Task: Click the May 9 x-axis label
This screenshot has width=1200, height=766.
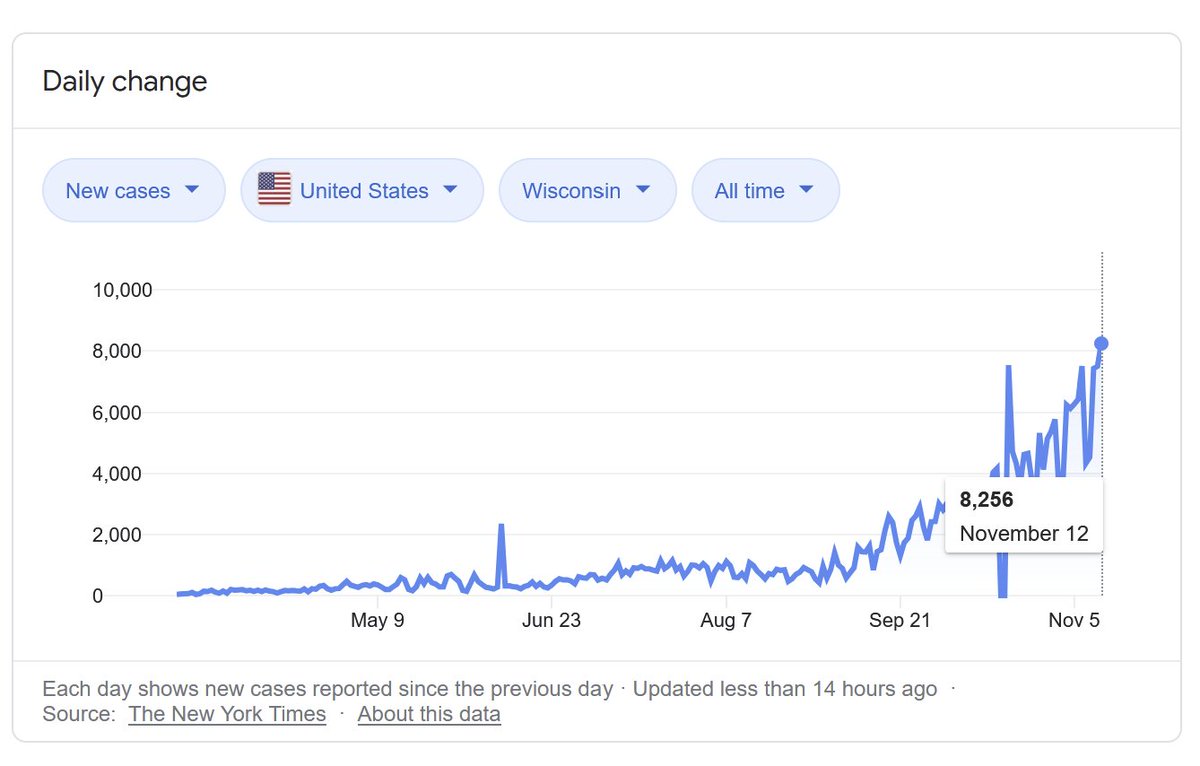Action: tap(378, 621)
